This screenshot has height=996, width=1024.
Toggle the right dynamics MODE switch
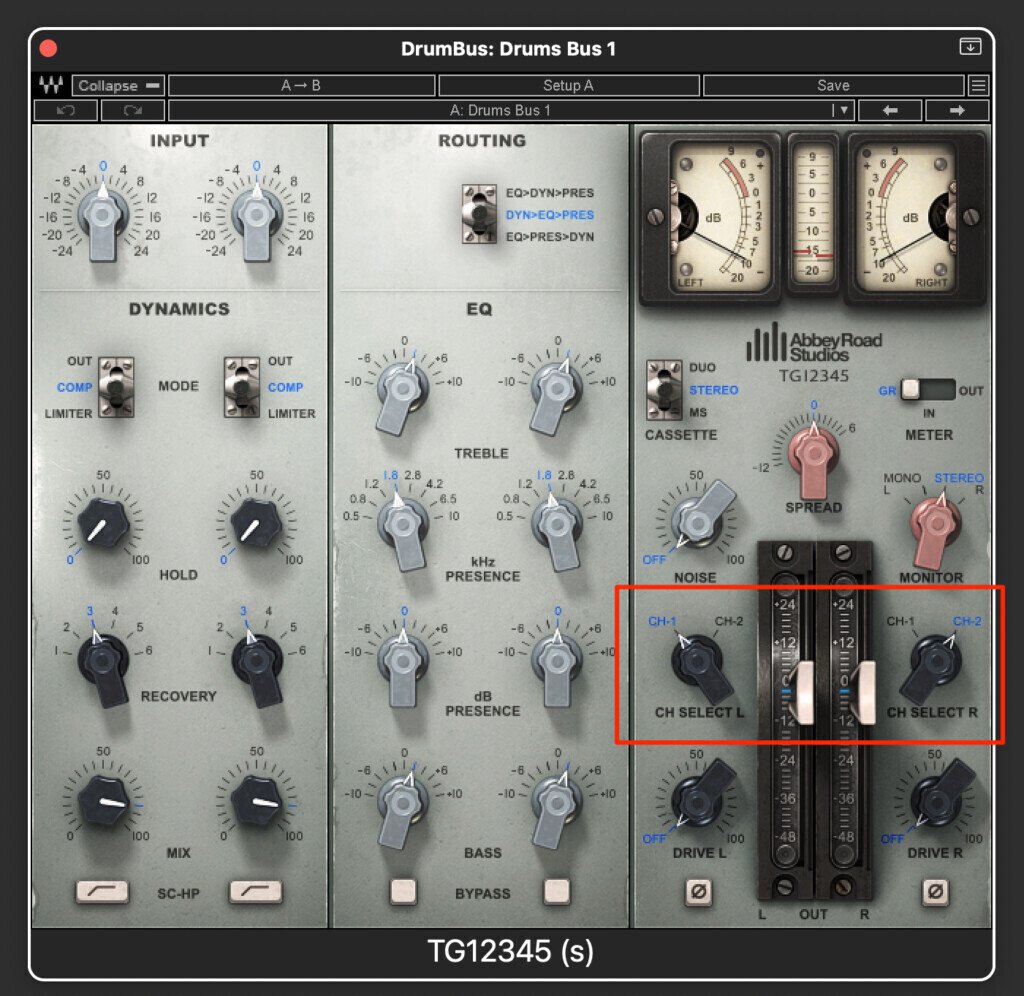[x=242, y=387]
